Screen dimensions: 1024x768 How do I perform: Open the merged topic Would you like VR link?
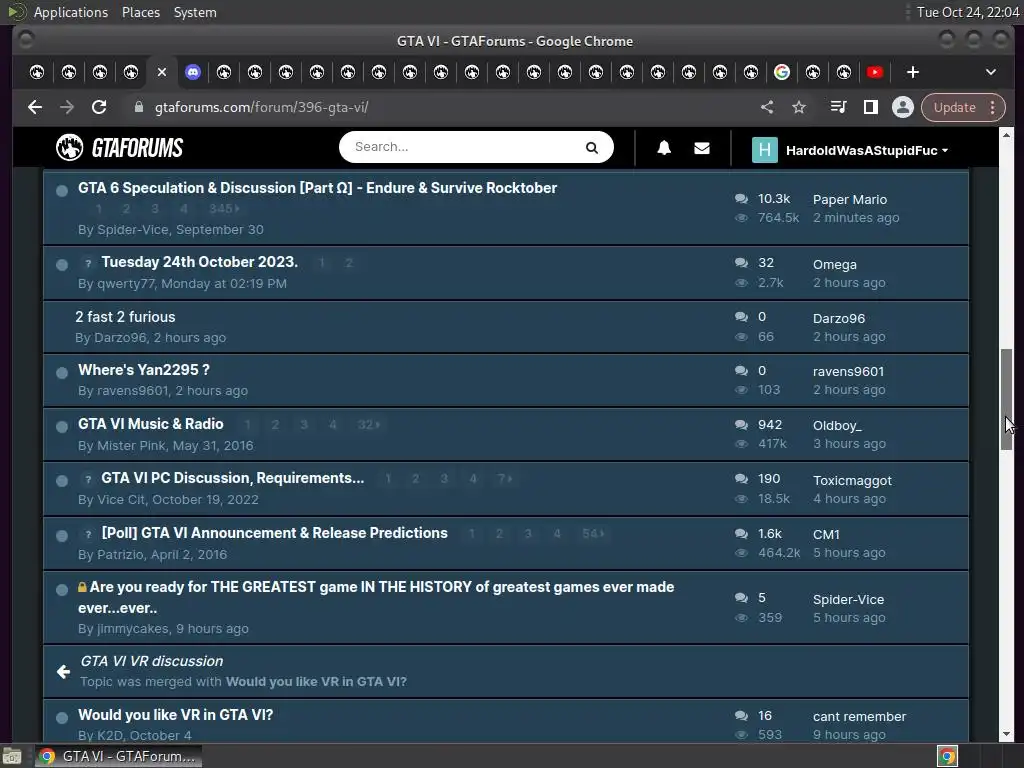316,682
